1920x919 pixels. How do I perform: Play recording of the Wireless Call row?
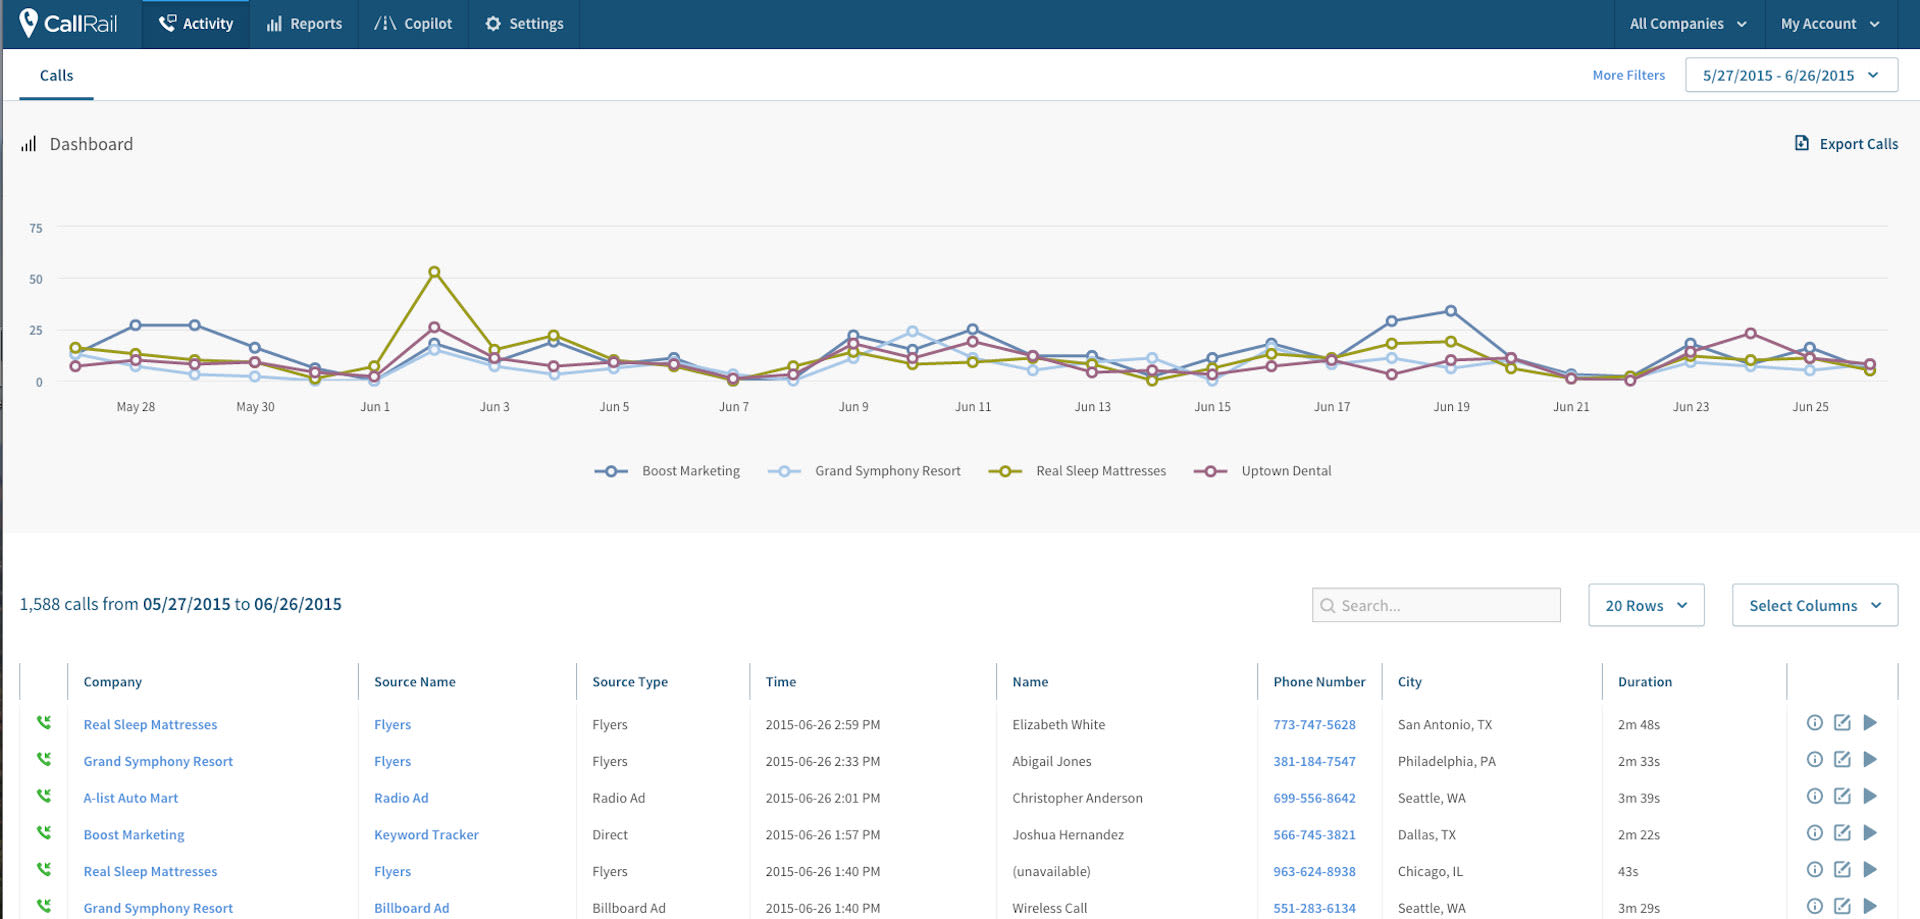coord(1870,907)
